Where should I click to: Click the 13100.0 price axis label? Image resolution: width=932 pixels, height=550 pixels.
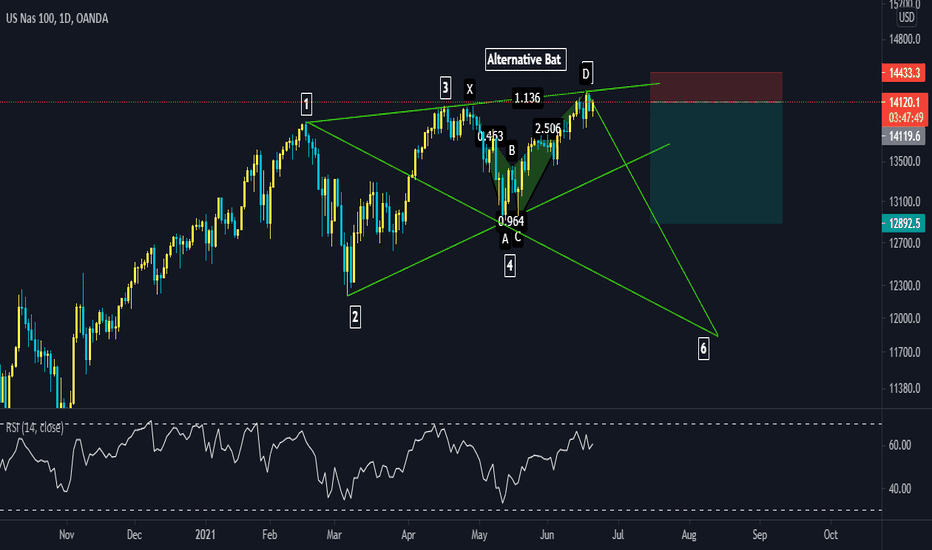[905, 202]
